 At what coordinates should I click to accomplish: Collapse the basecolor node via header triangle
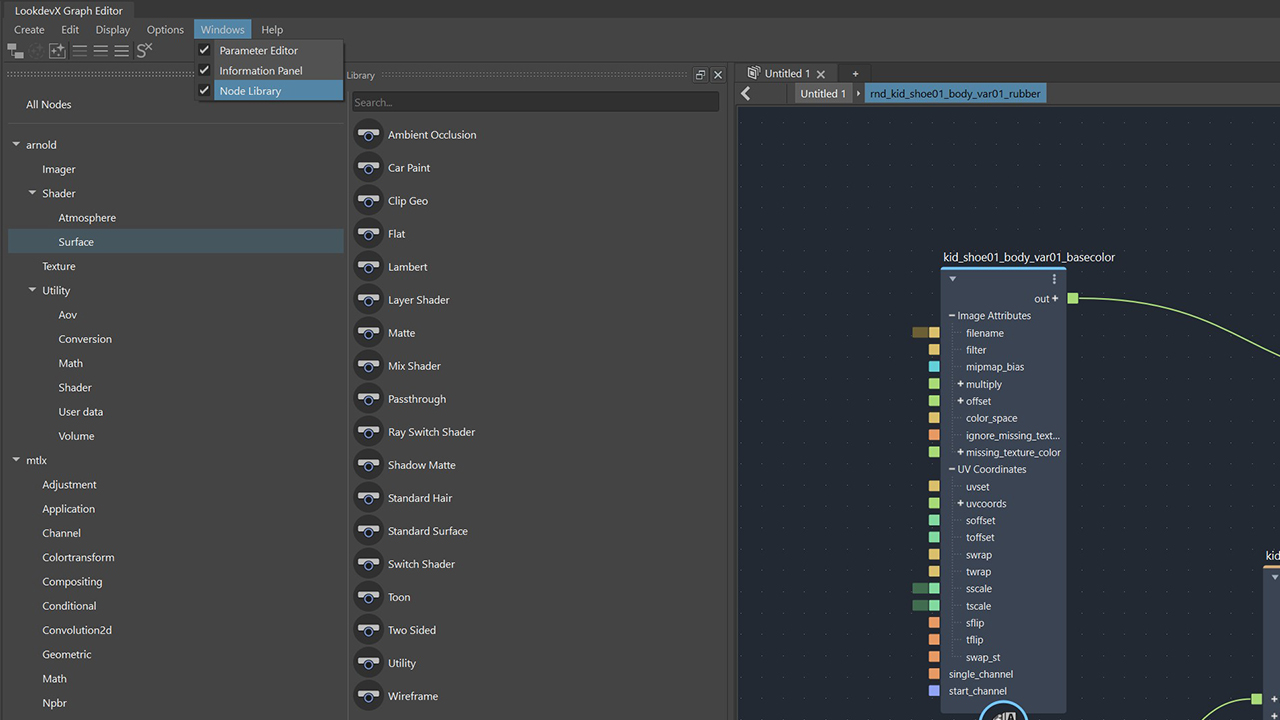(953, 280)
